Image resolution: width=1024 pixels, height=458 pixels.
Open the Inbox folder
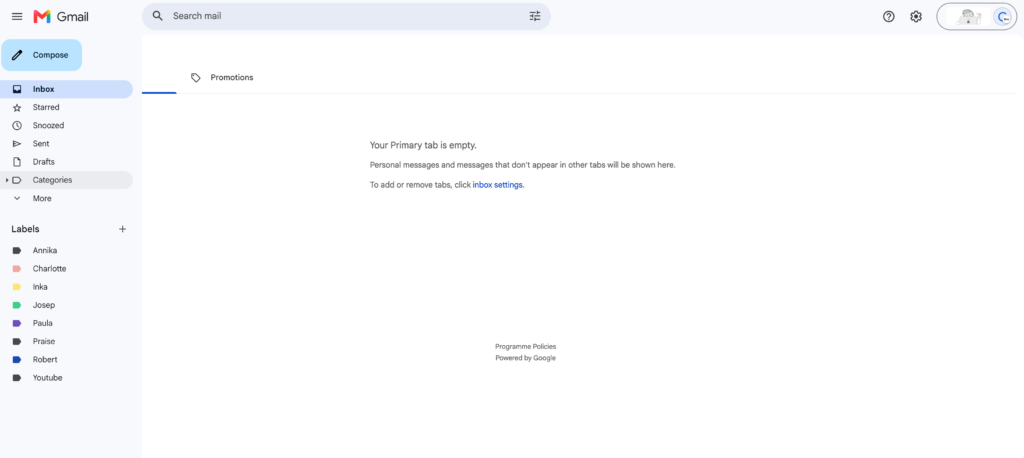[x=66, y=89]
